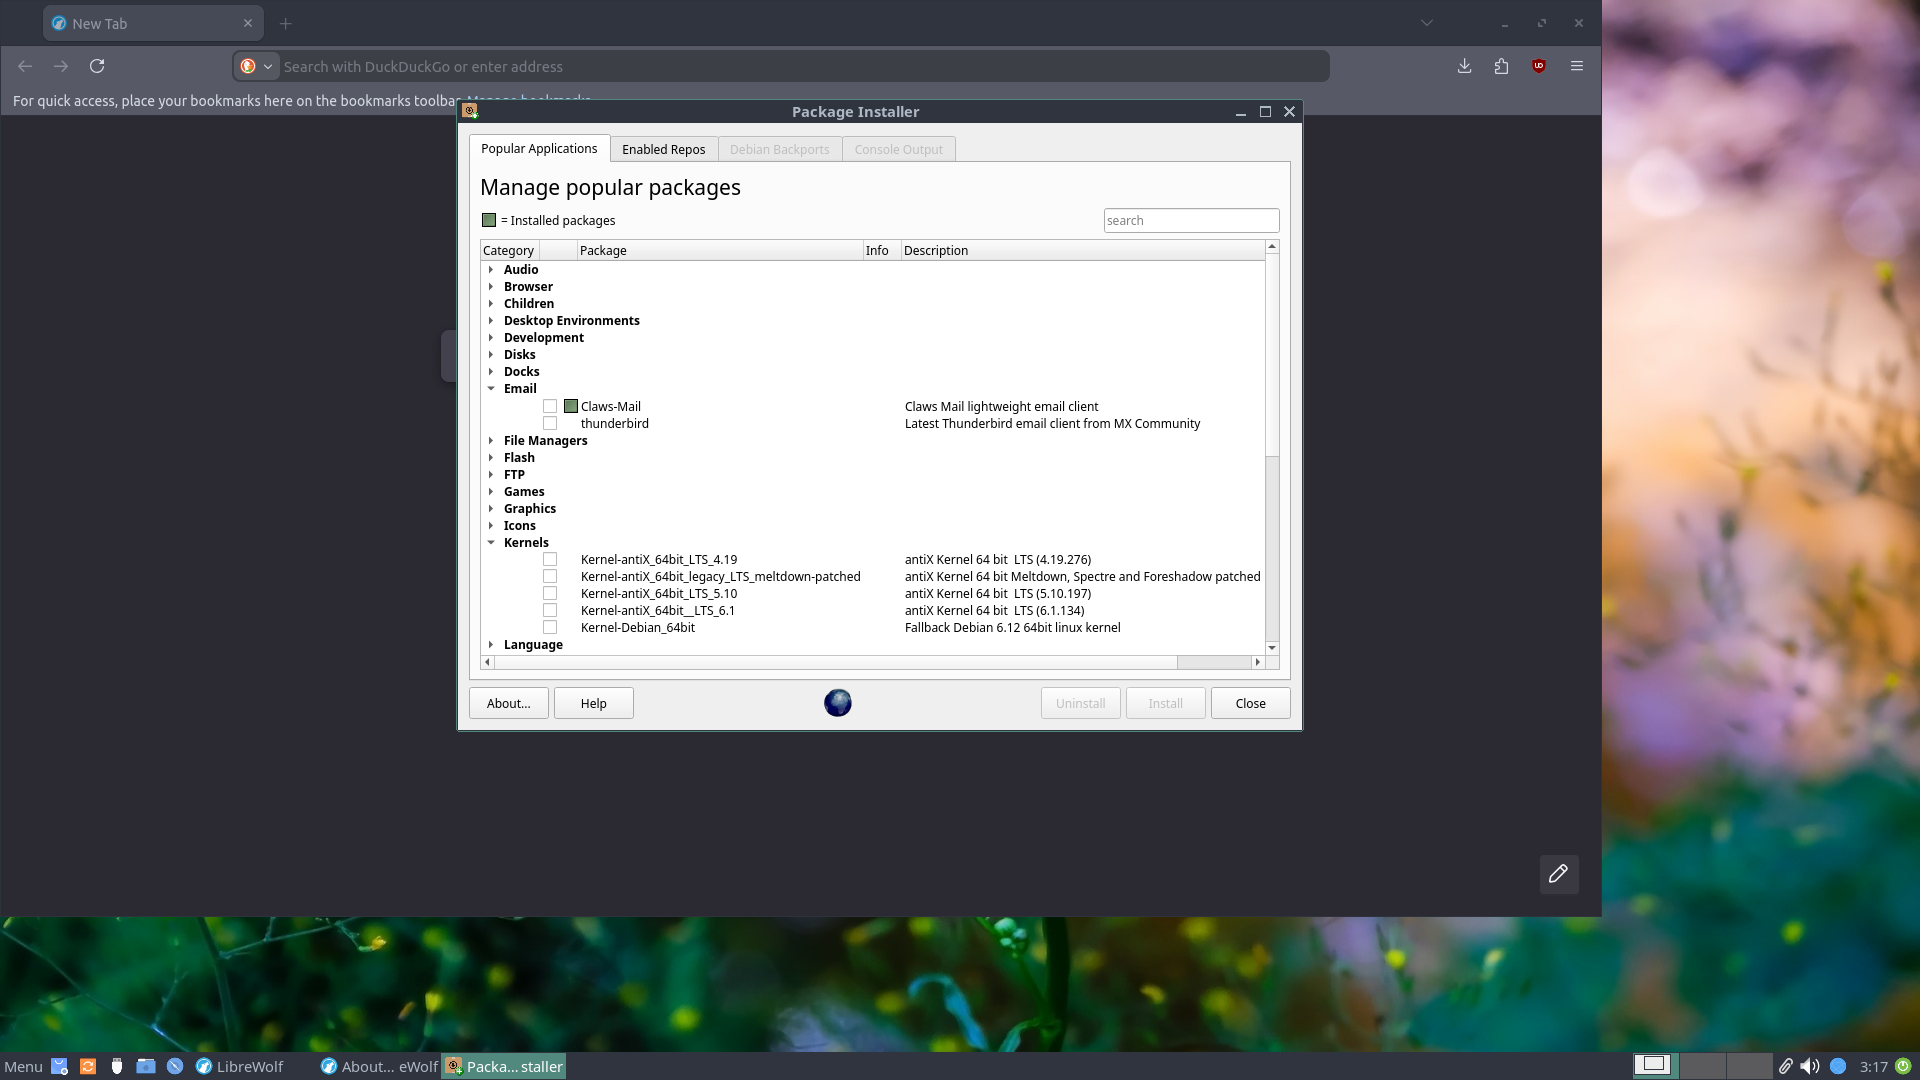This screenshot has height=1080, width=1920.
Task: Click the paperclip clipboard tray icon
Action: click(x=1785, y=1066)
